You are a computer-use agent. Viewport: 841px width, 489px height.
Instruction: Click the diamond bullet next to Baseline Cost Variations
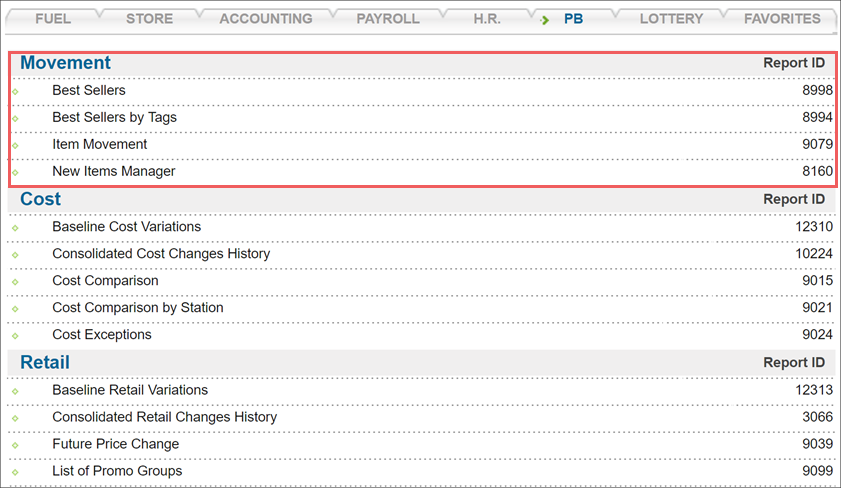[x=15, y=228]
